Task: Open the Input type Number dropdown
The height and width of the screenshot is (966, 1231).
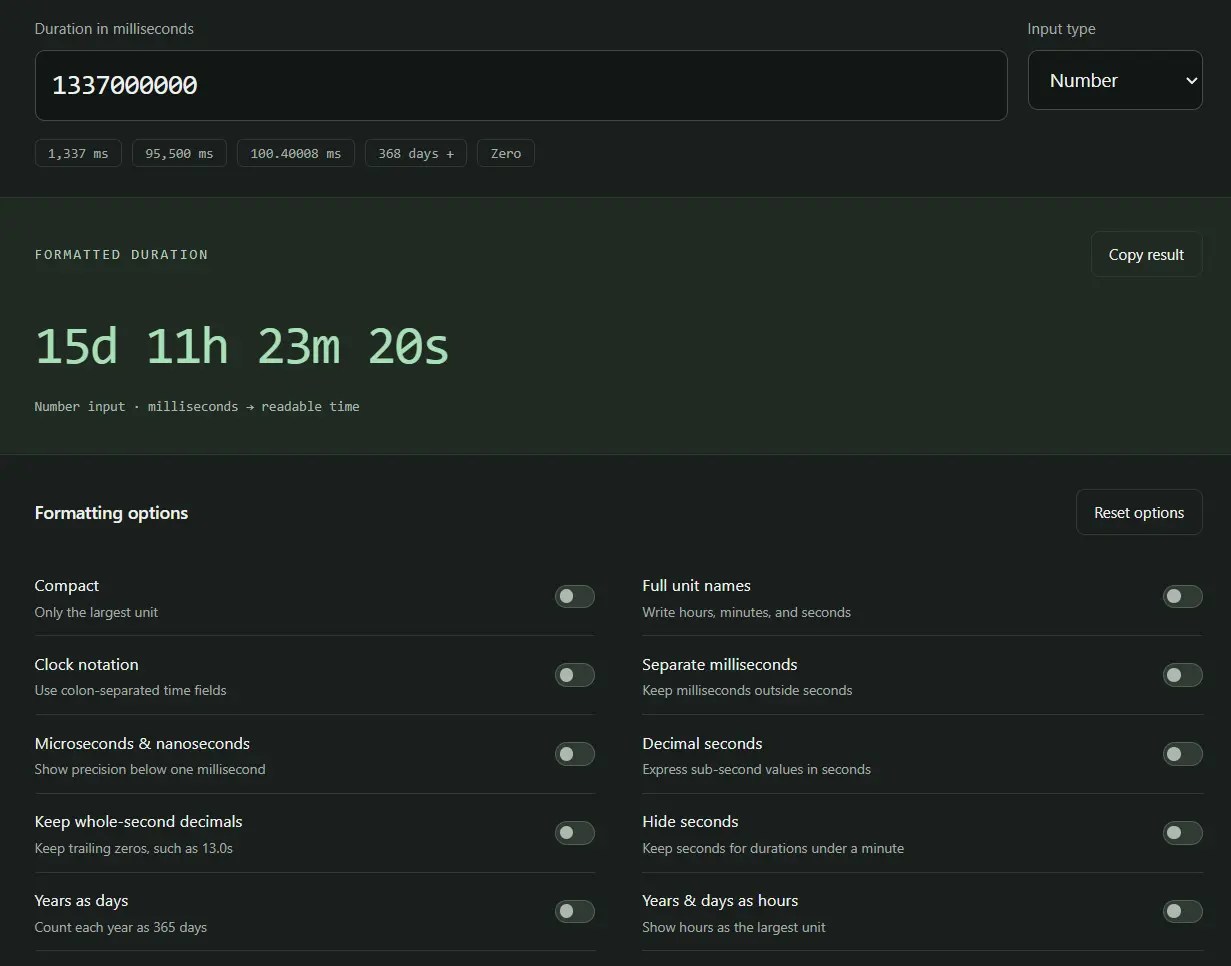Action: coord(1115,80)
